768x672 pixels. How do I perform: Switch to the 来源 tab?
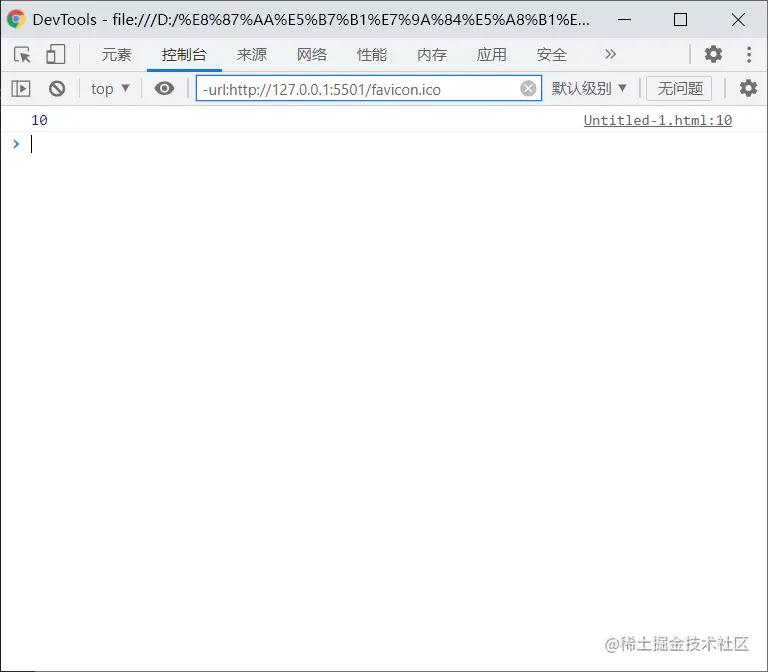click(x=252, y=54)
